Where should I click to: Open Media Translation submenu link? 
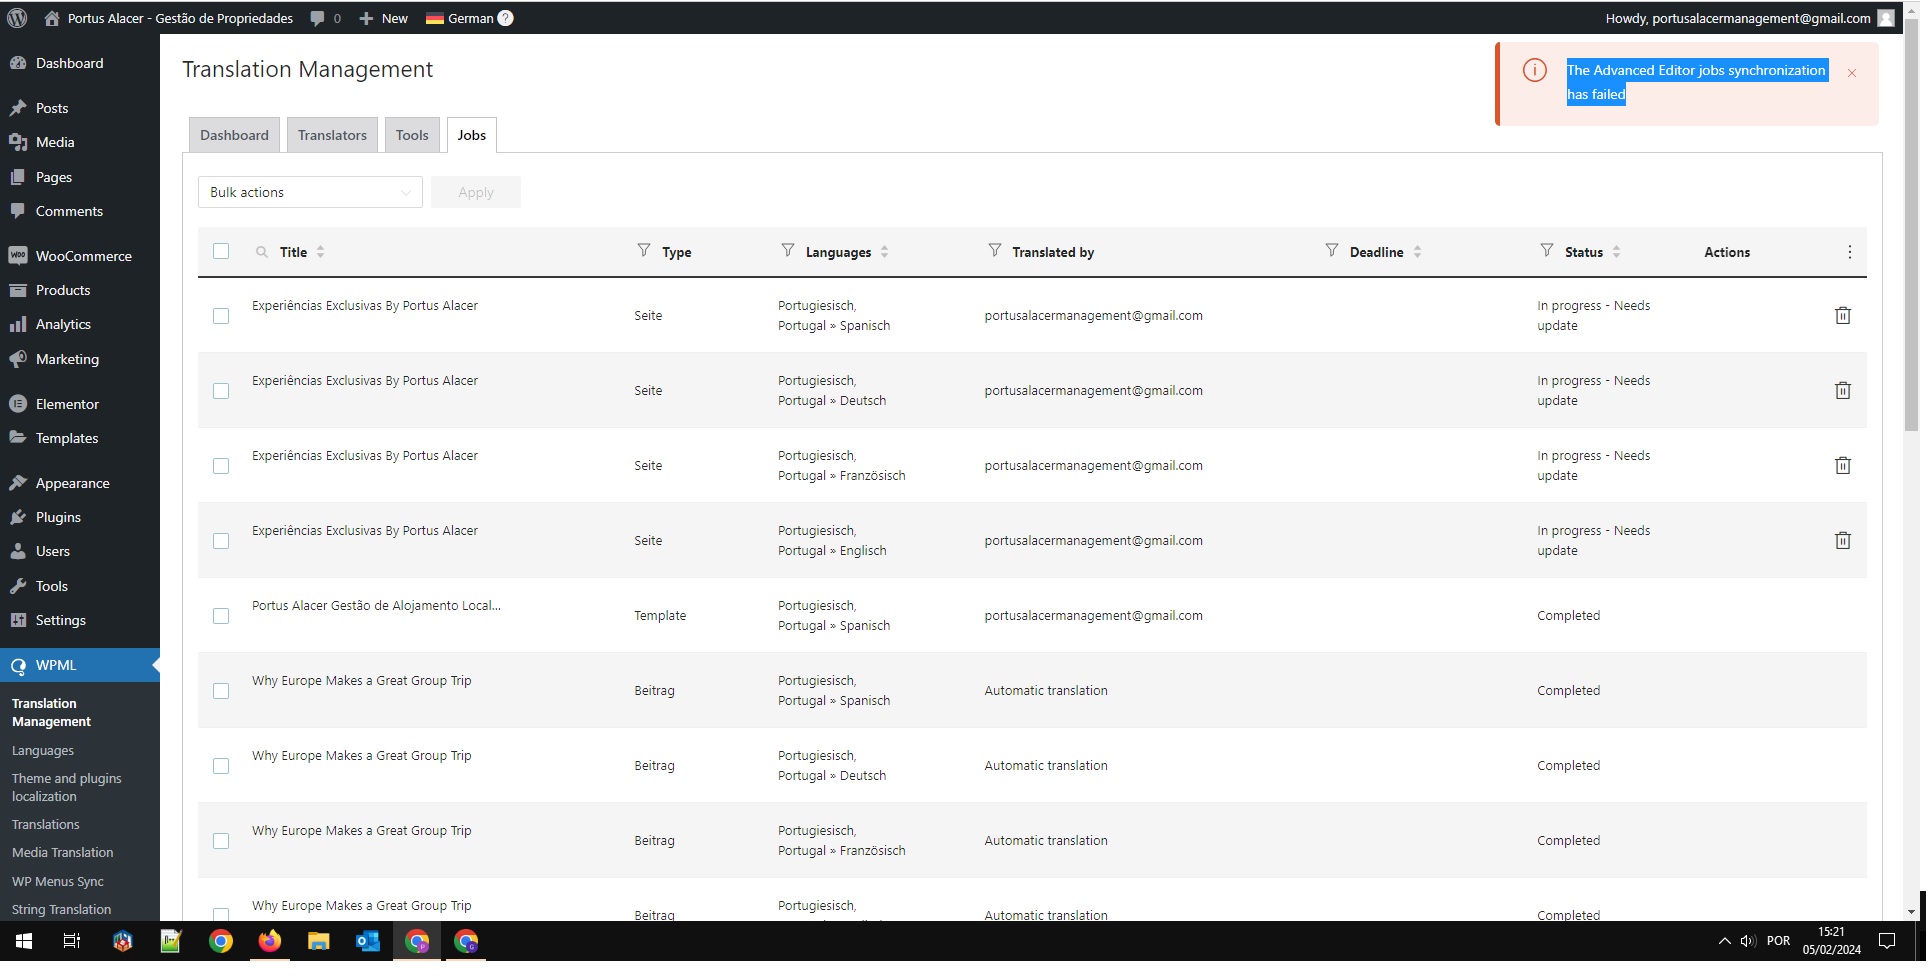[63, 853]
